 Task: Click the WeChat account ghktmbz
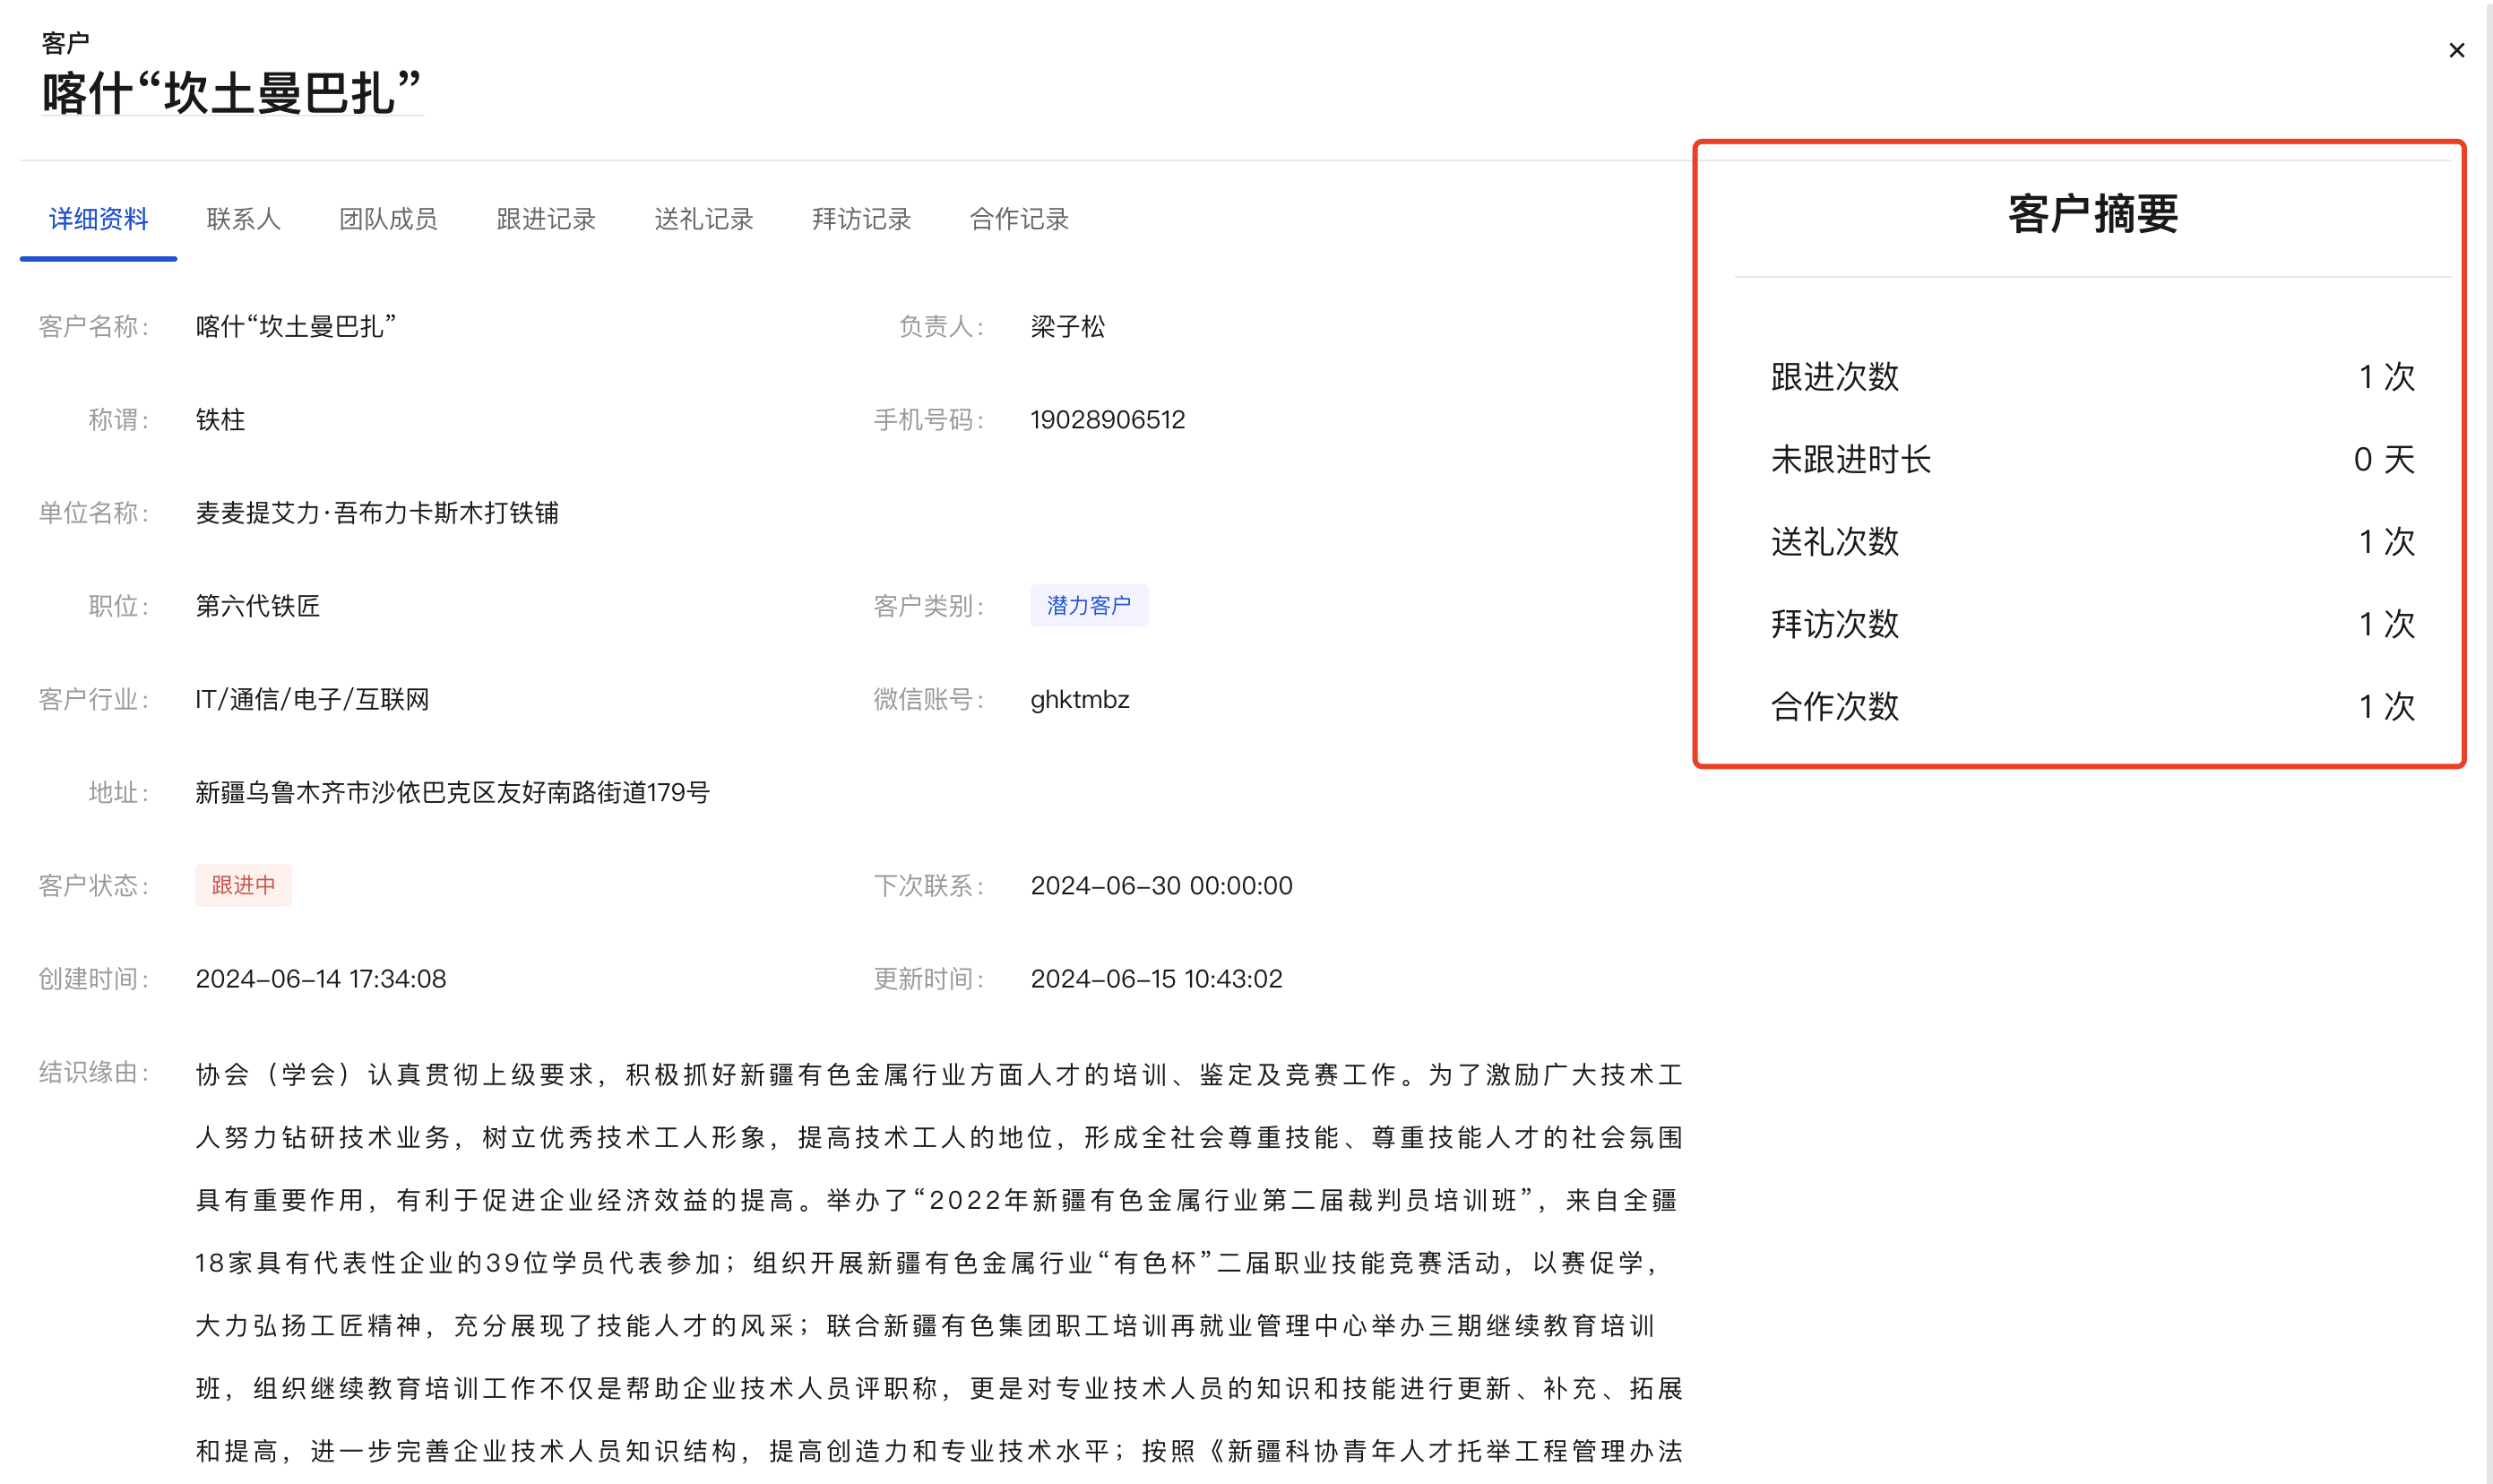[x=1079, y=700]
